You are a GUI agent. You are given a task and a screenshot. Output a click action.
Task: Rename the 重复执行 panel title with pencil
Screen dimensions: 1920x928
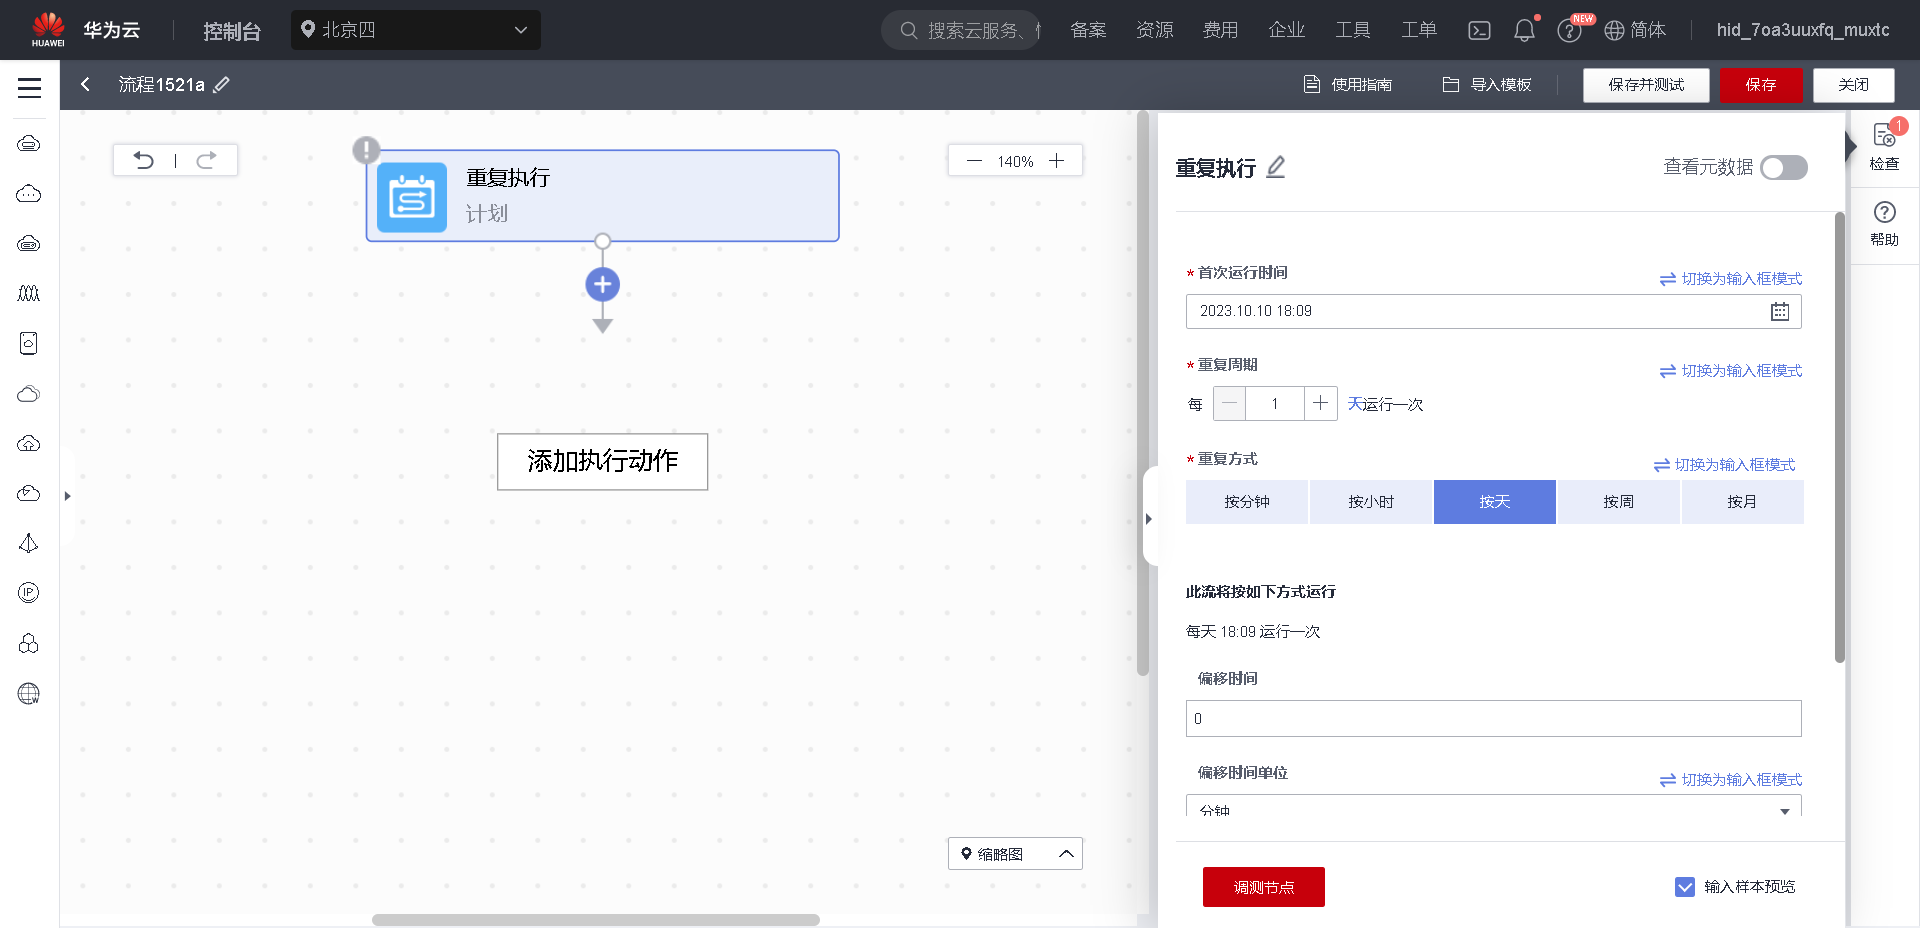tap(1276, 167)
